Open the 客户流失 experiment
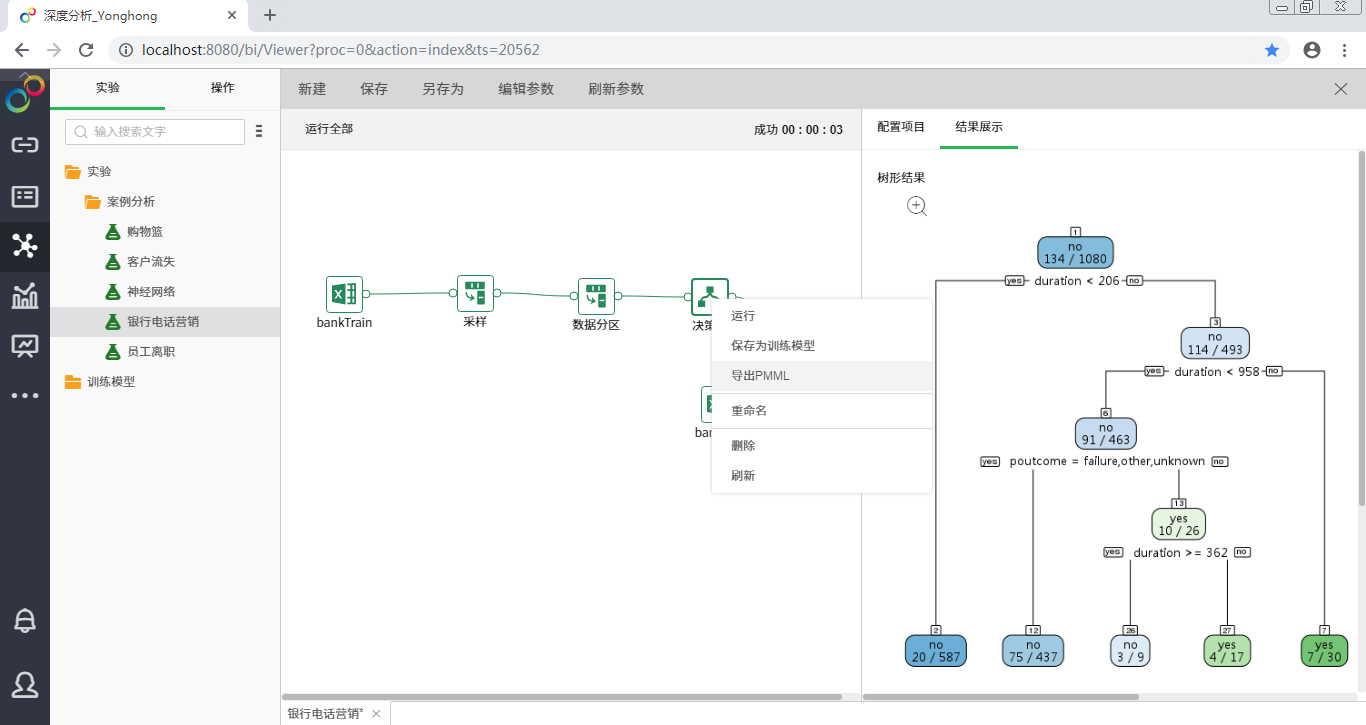 pyautogui.click(x=151, y=262)
